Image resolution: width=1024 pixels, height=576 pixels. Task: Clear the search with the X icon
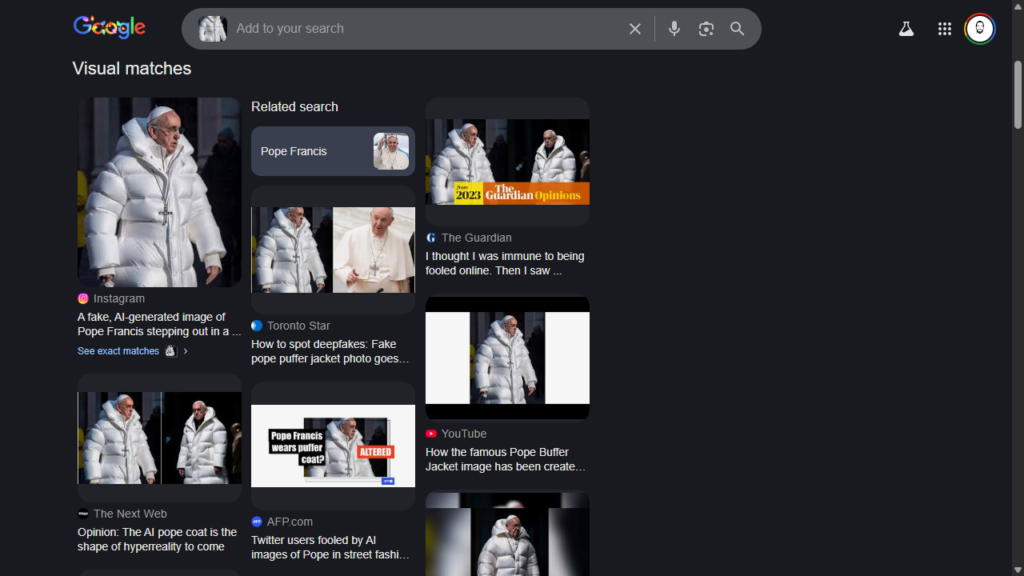tap(635, 29)
